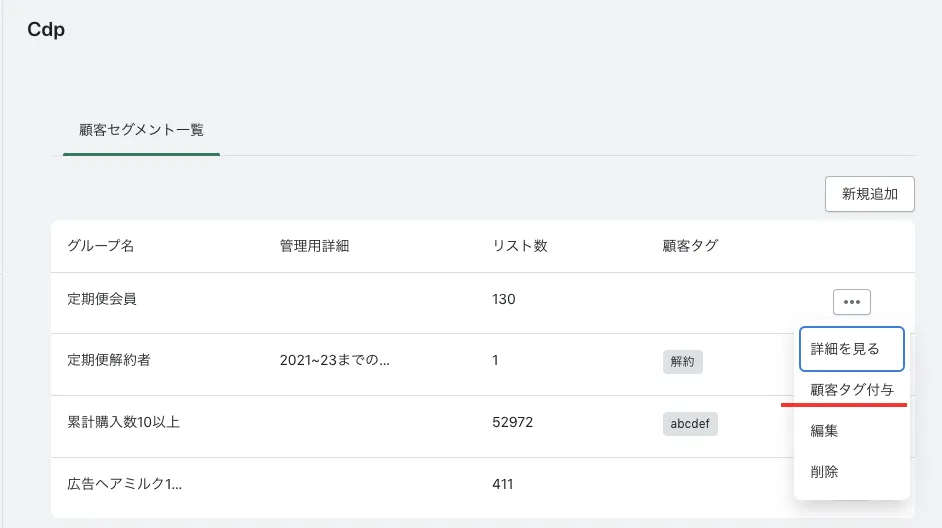This screenshot has width=942, height=528.
Task: Click the 解約 customer tag badge
Action: (x=682, y=362)
